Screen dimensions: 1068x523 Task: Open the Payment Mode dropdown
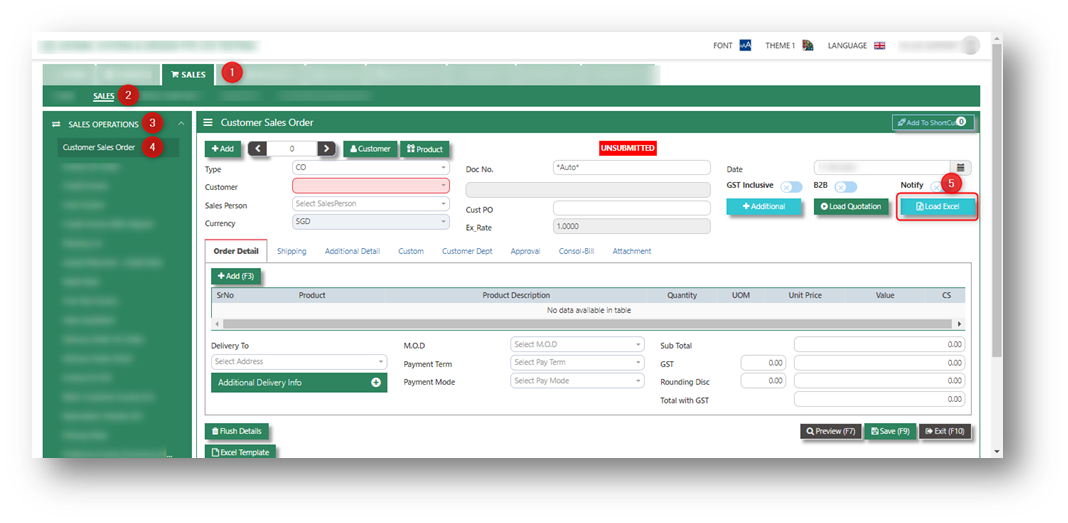click(577, 381)
